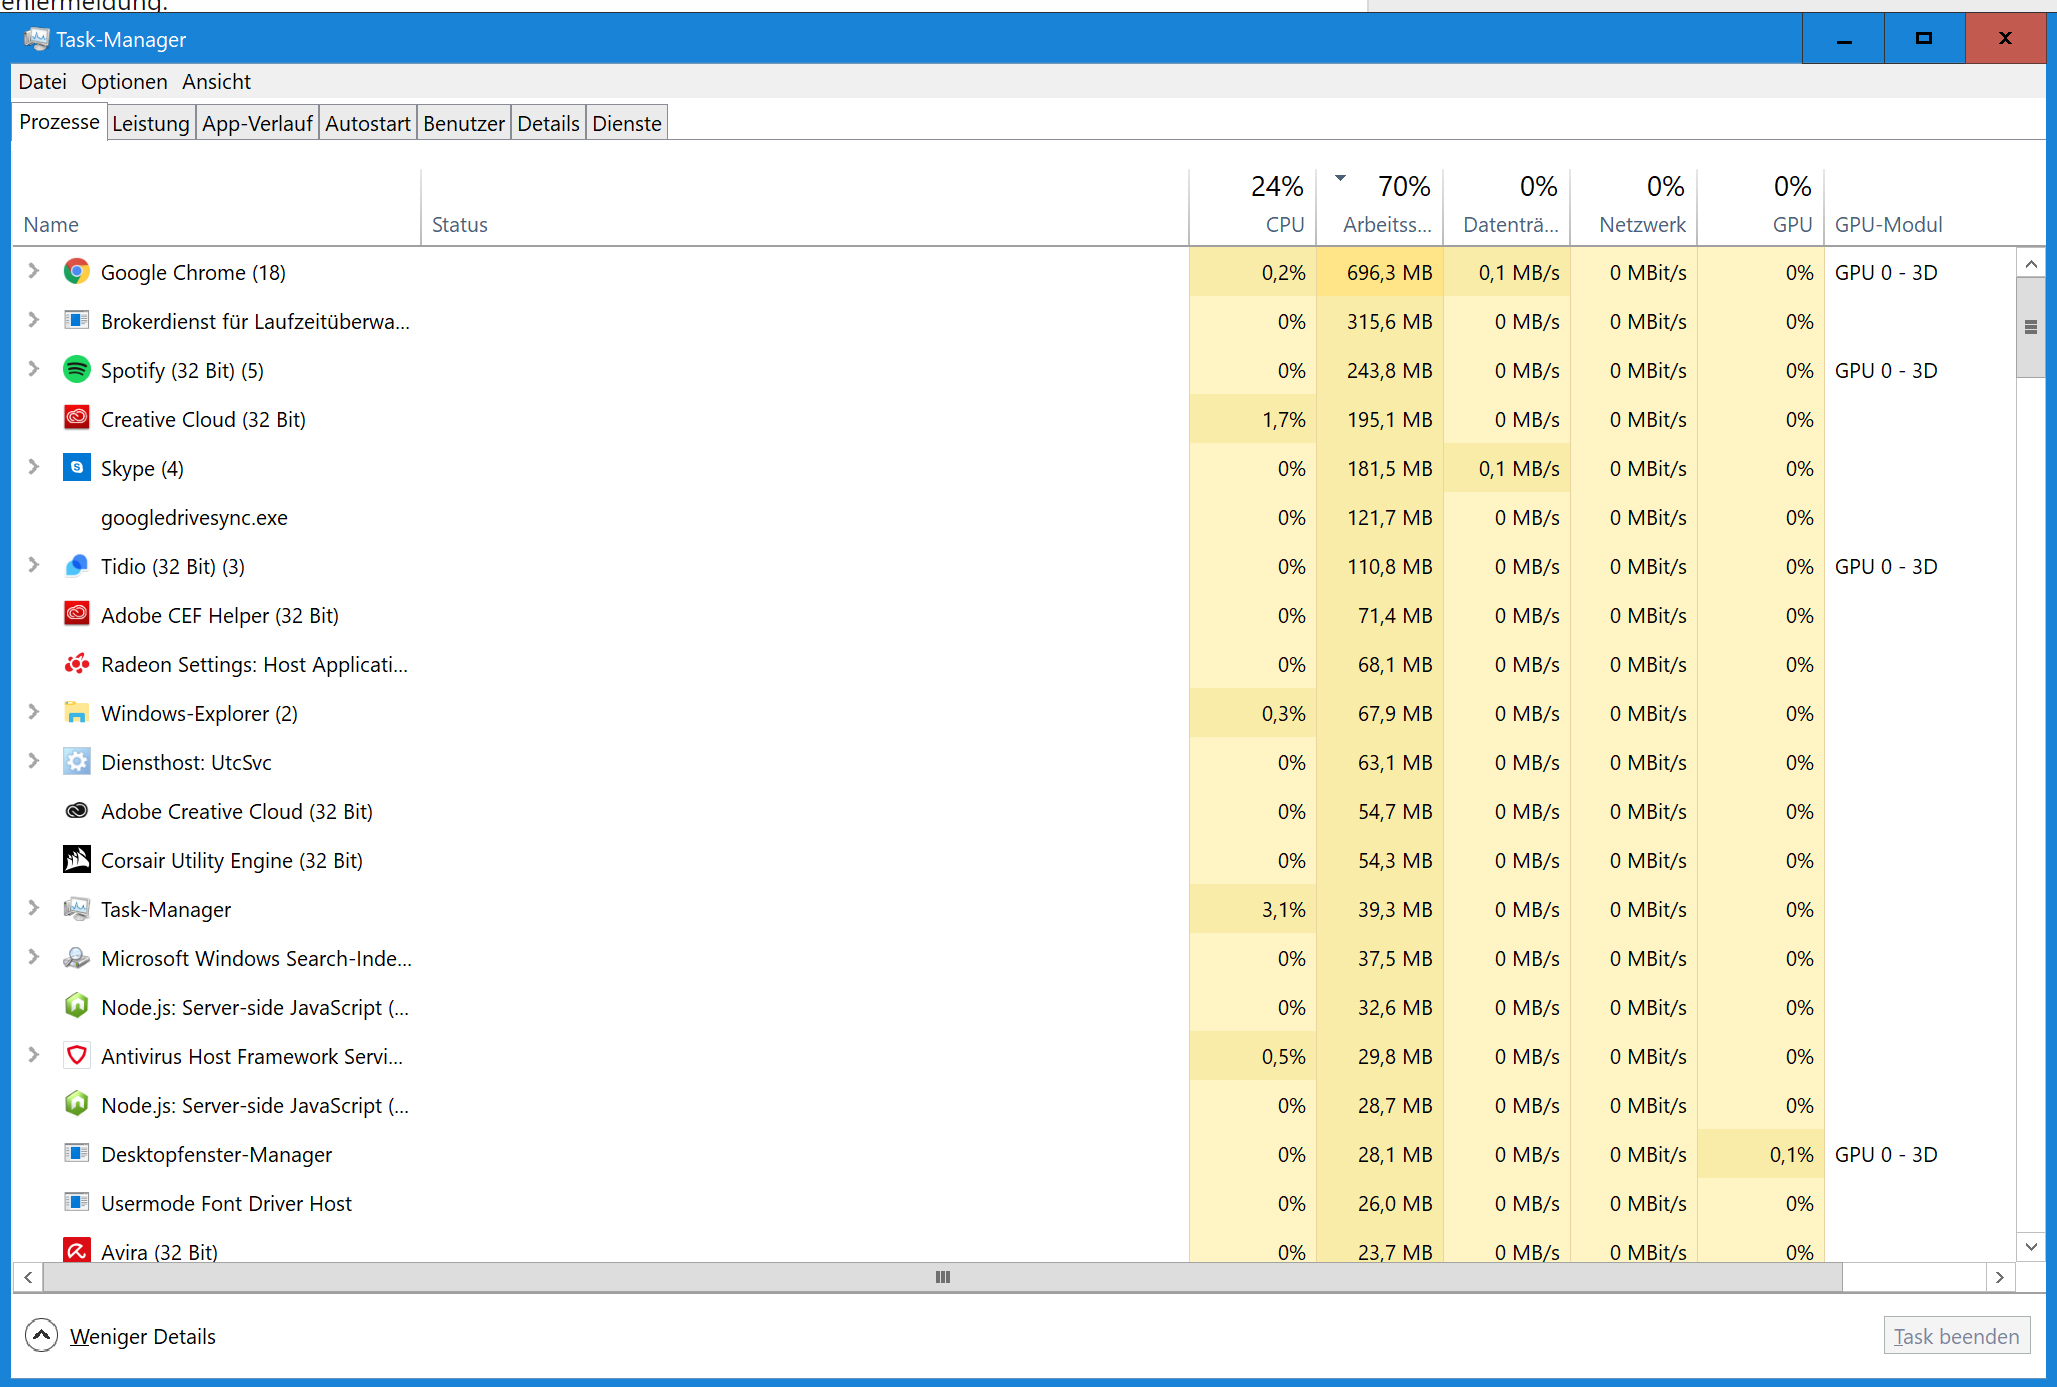The height and width of the screenshot is (1387, 2057).
Task: Open the Autostart tab
Action: coord(367,124)
